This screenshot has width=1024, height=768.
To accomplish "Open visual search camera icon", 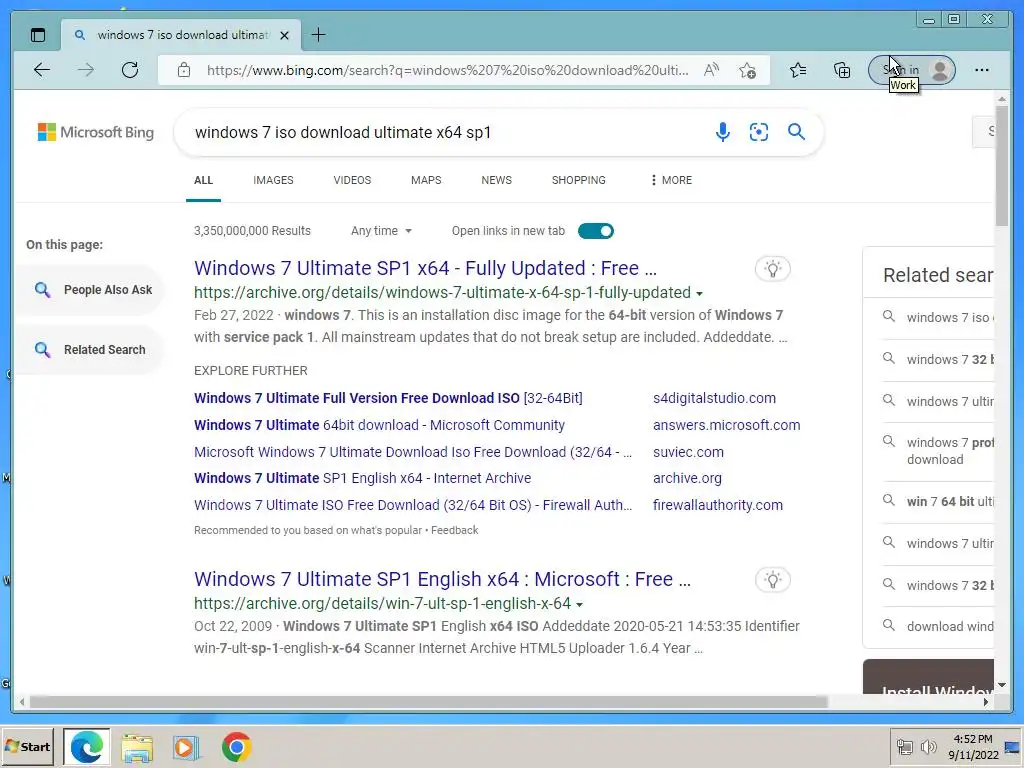I will 759,132.
